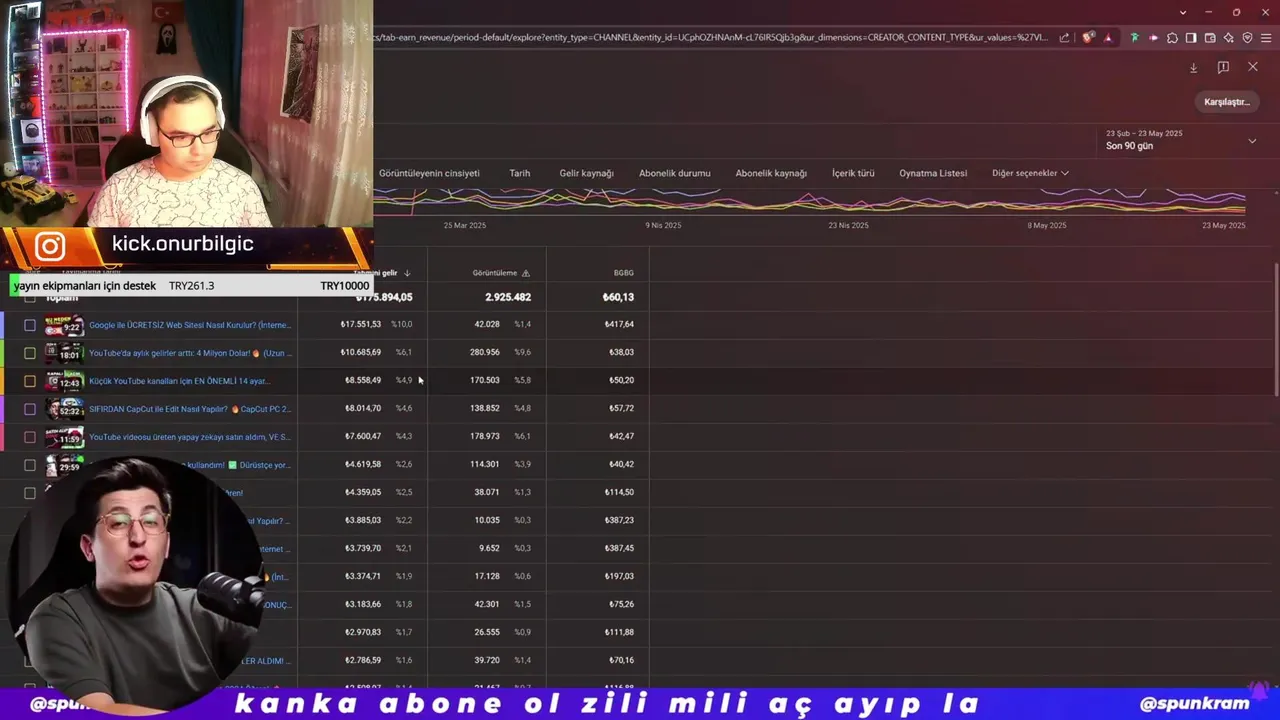Click the browser address bar URL
The image size is (1280, 720).
click(x=710, y=38)
